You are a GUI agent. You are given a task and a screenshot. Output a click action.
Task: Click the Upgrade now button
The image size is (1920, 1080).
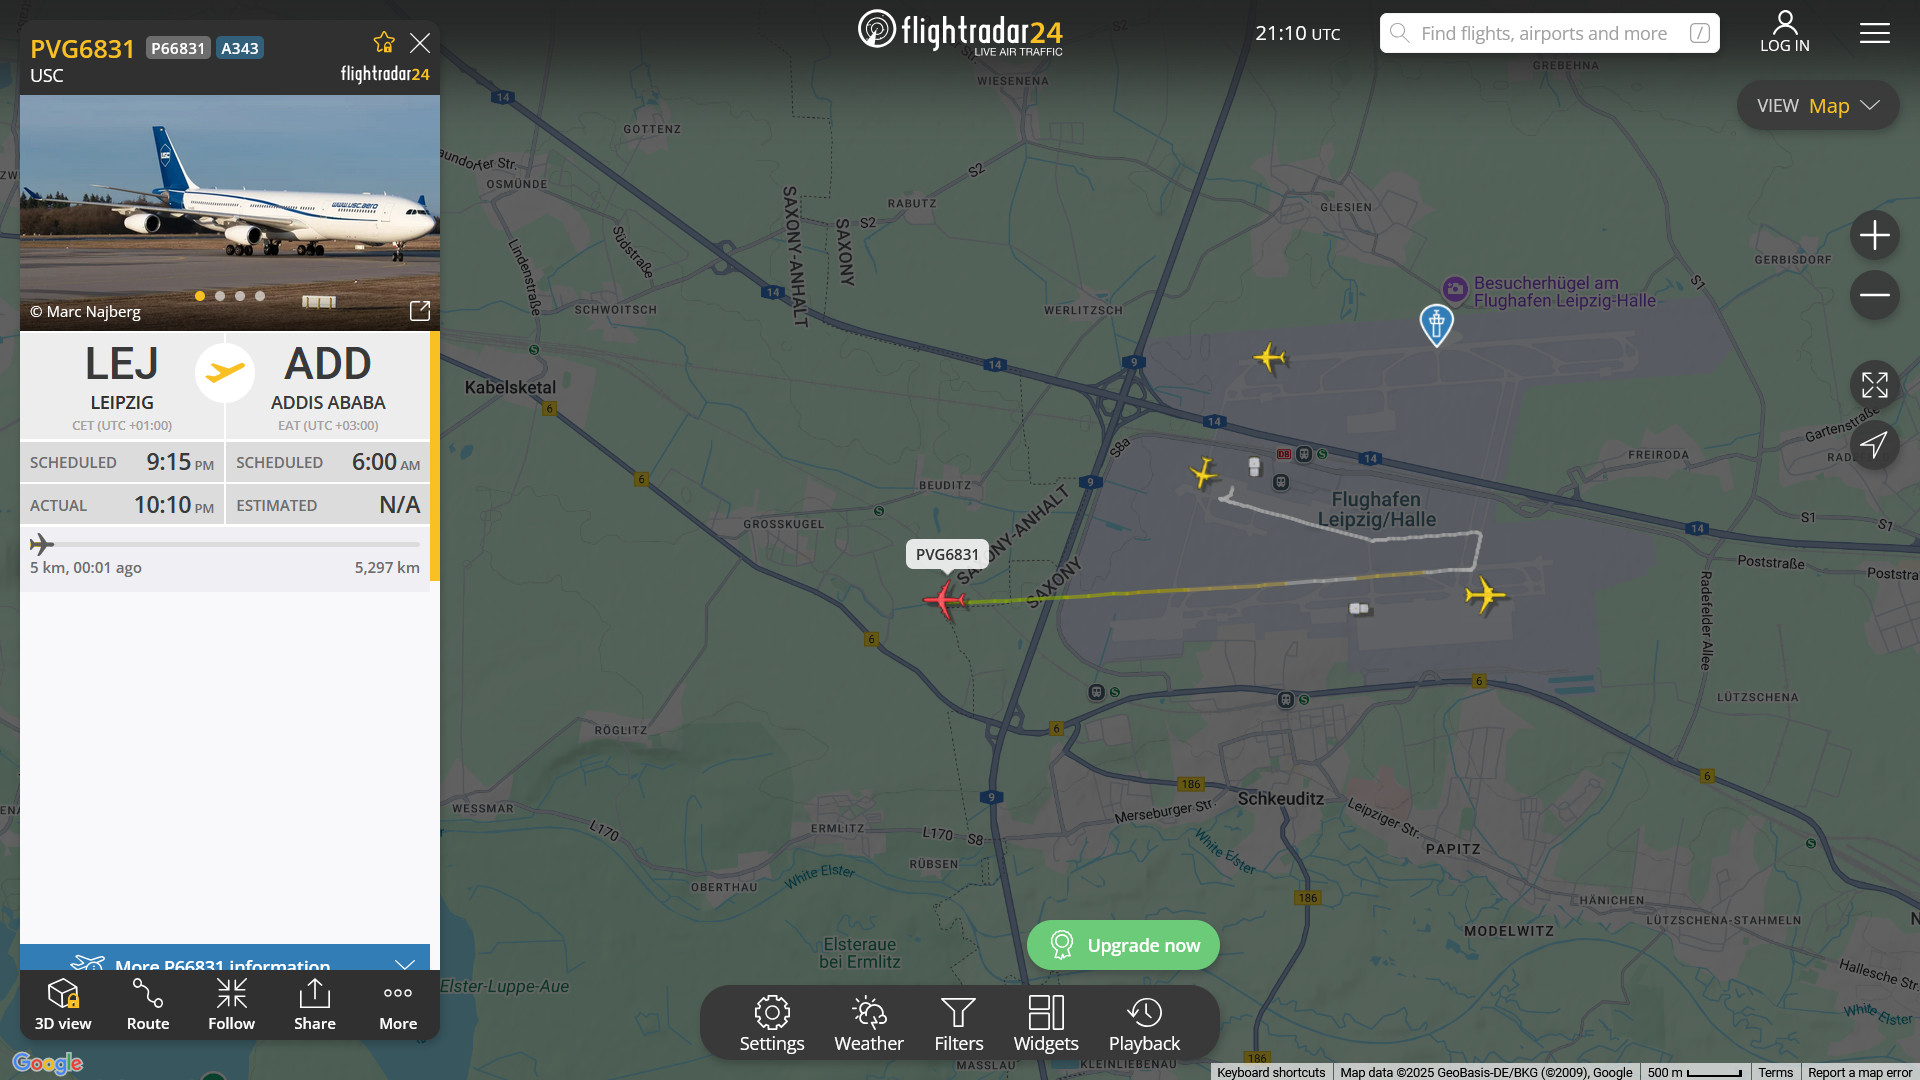1123,945
